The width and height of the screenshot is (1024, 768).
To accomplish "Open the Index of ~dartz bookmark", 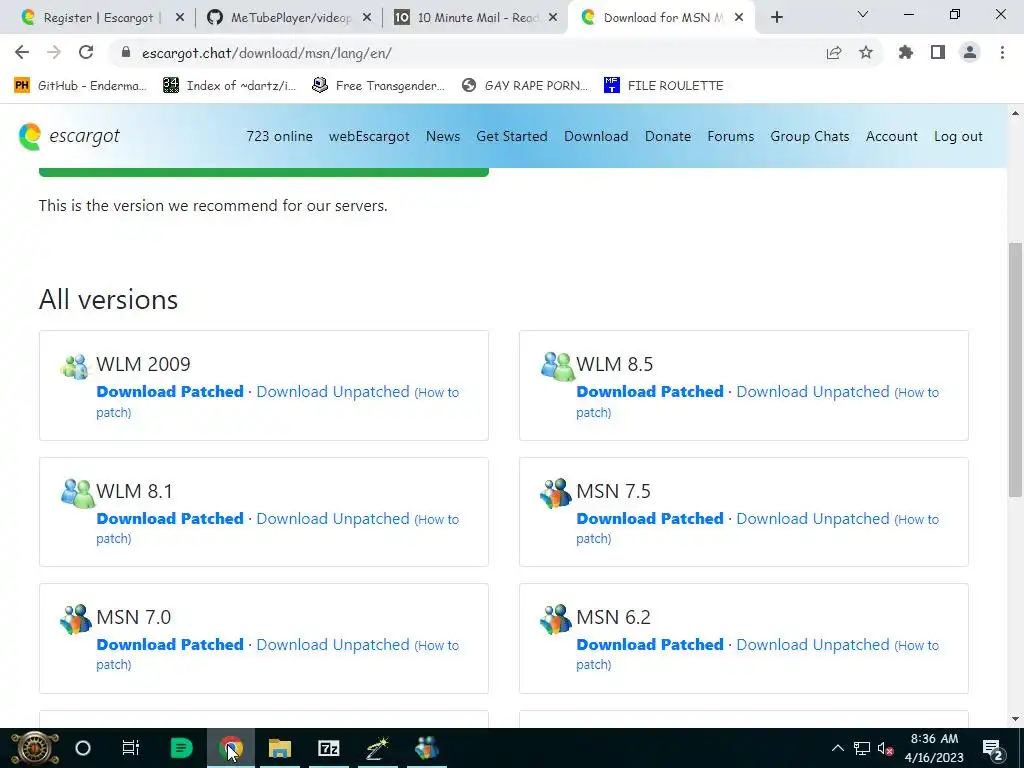I will click(x=230, y=86).
